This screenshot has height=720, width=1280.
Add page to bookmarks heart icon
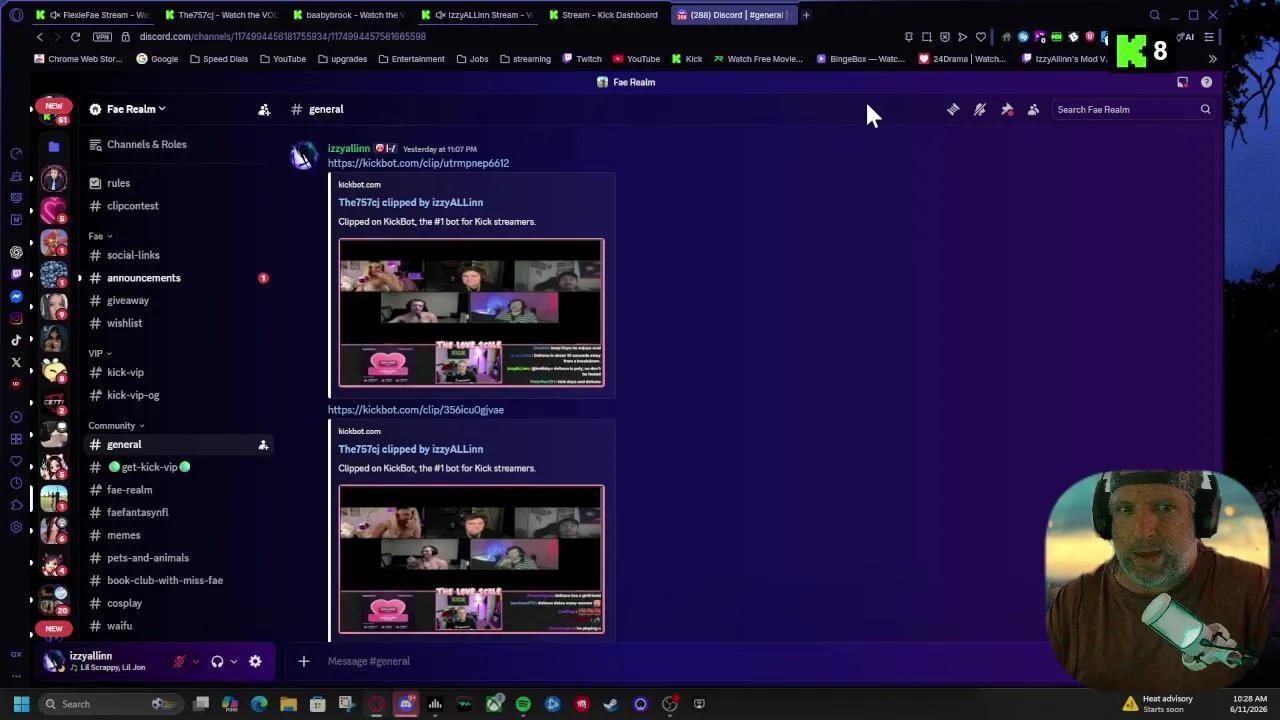pyautogui.click(x=981, y=37)
